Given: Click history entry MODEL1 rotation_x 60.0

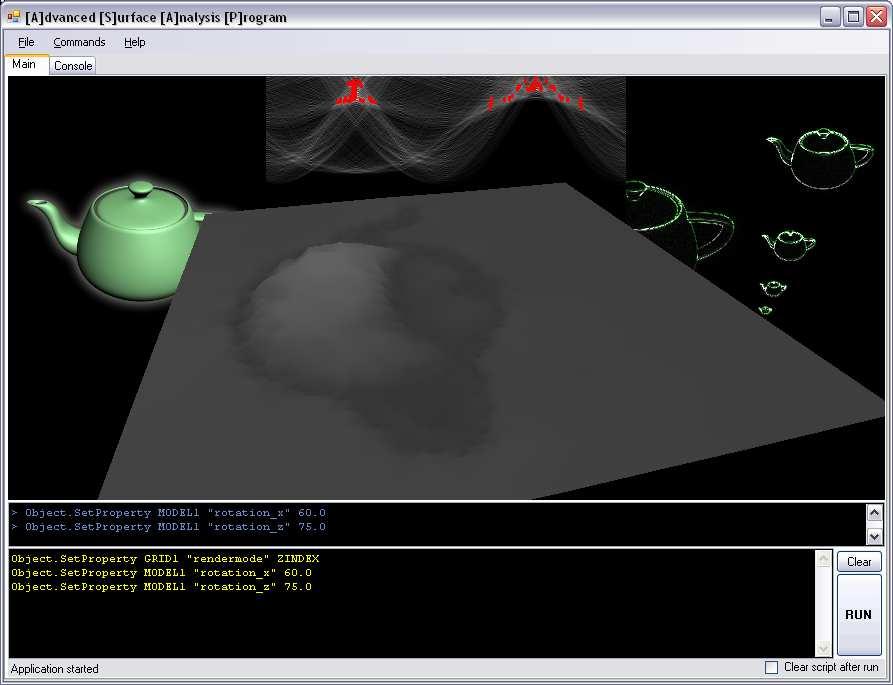Looking at the screenshot, I should pos(169,513).
